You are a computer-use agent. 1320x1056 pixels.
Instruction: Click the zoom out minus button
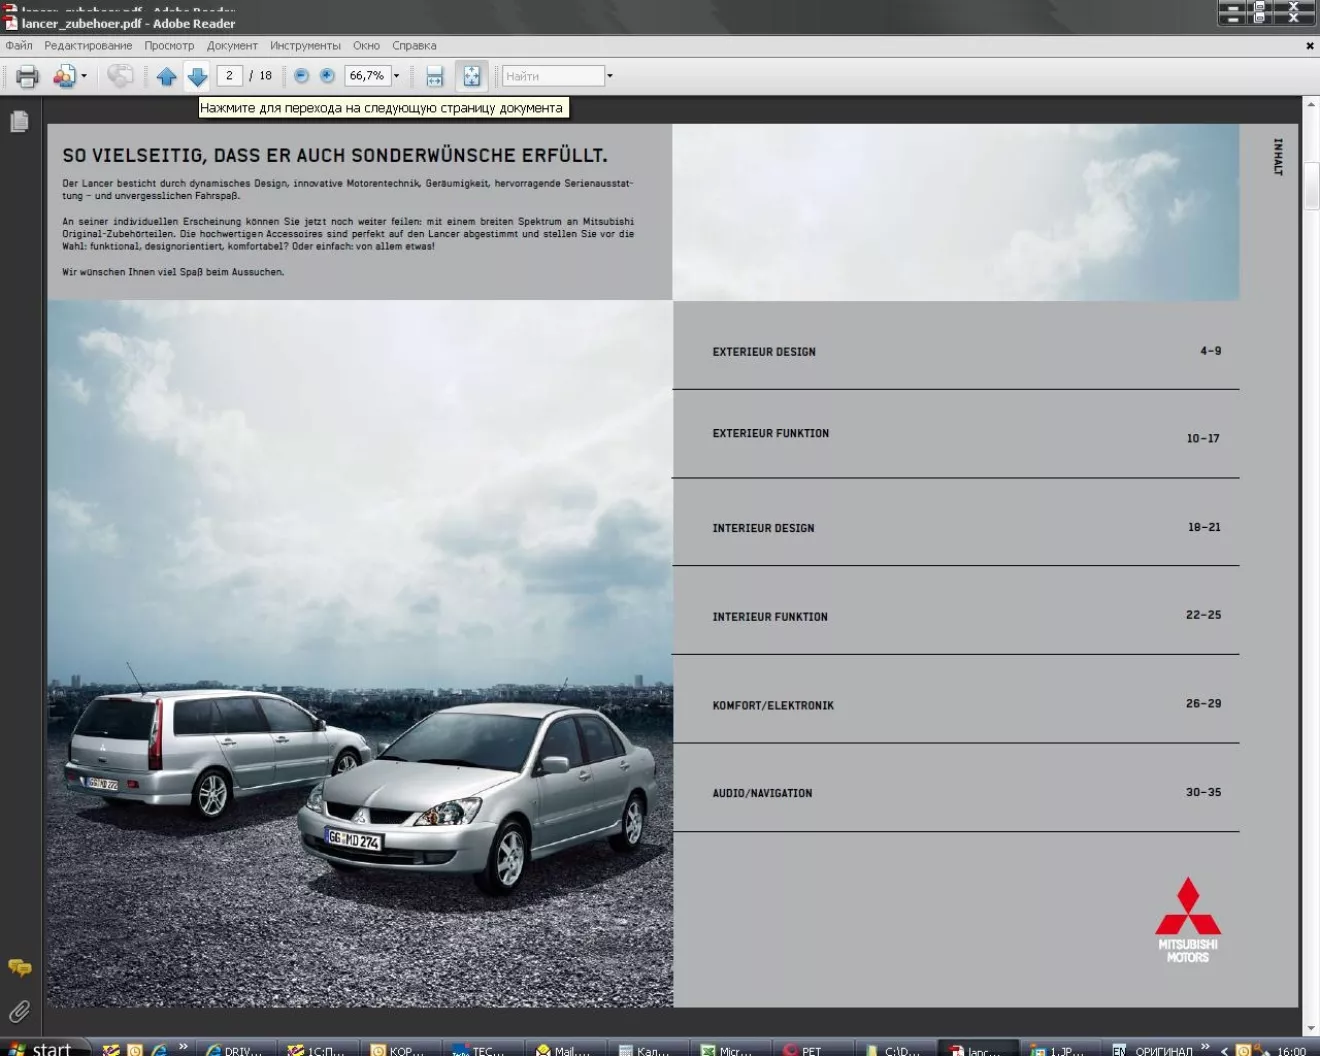point(301,76)
